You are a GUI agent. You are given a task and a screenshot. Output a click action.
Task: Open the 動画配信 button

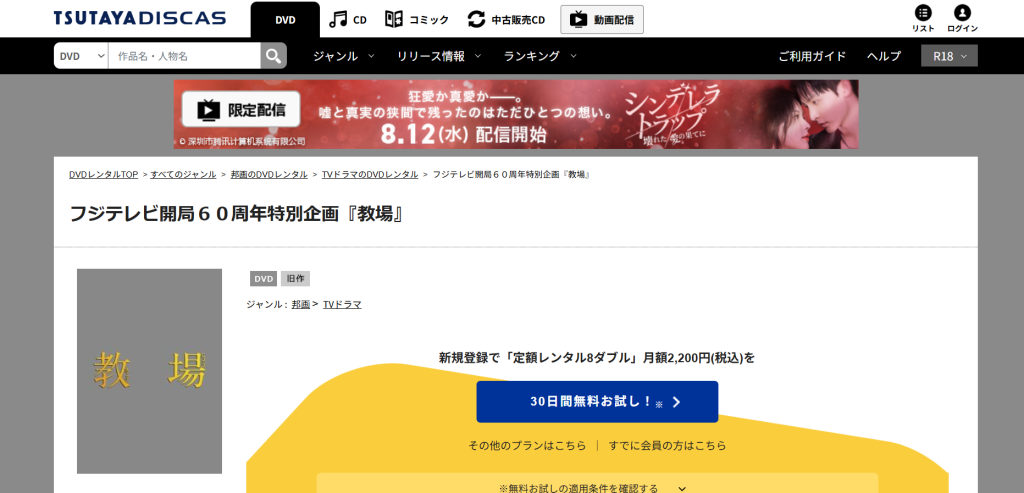point(601,20)
